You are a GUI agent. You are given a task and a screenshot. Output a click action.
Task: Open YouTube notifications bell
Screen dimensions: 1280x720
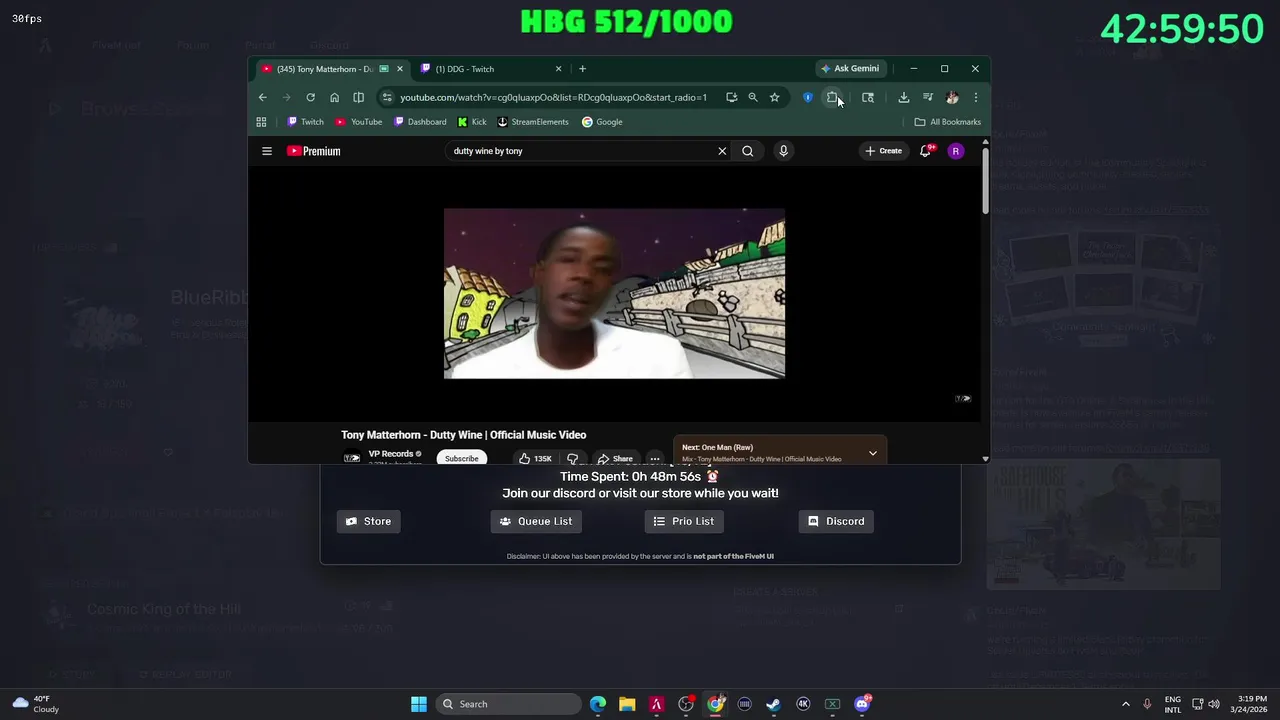pos(925,151)
